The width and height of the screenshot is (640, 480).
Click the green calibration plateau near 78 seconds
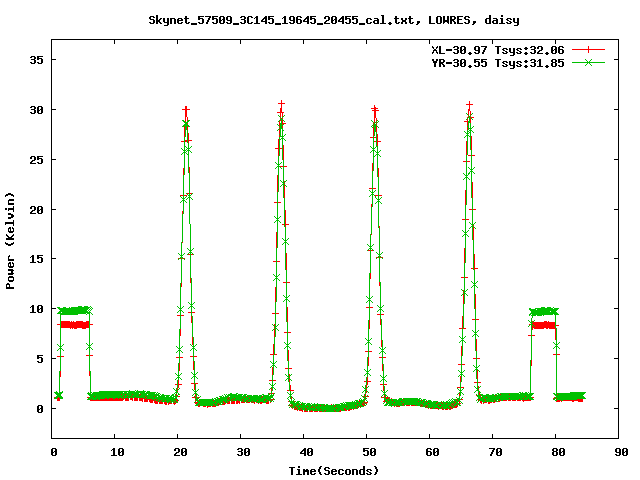pos(544,311)
